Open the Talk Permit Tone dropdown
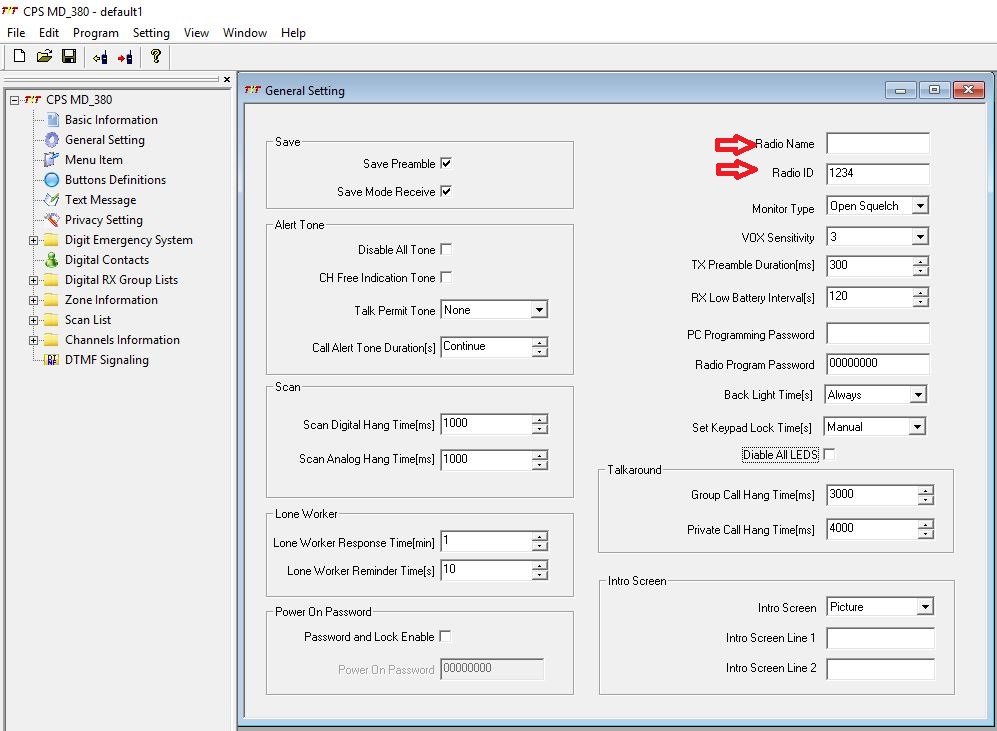Image resolution: width=997 pixels, height=731 pixels. [541, 309]
